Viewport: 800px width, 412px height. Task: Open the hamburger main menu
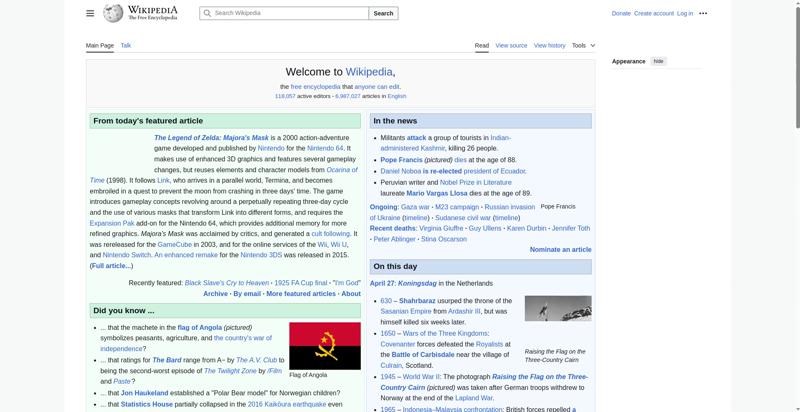tap(90, 13)
